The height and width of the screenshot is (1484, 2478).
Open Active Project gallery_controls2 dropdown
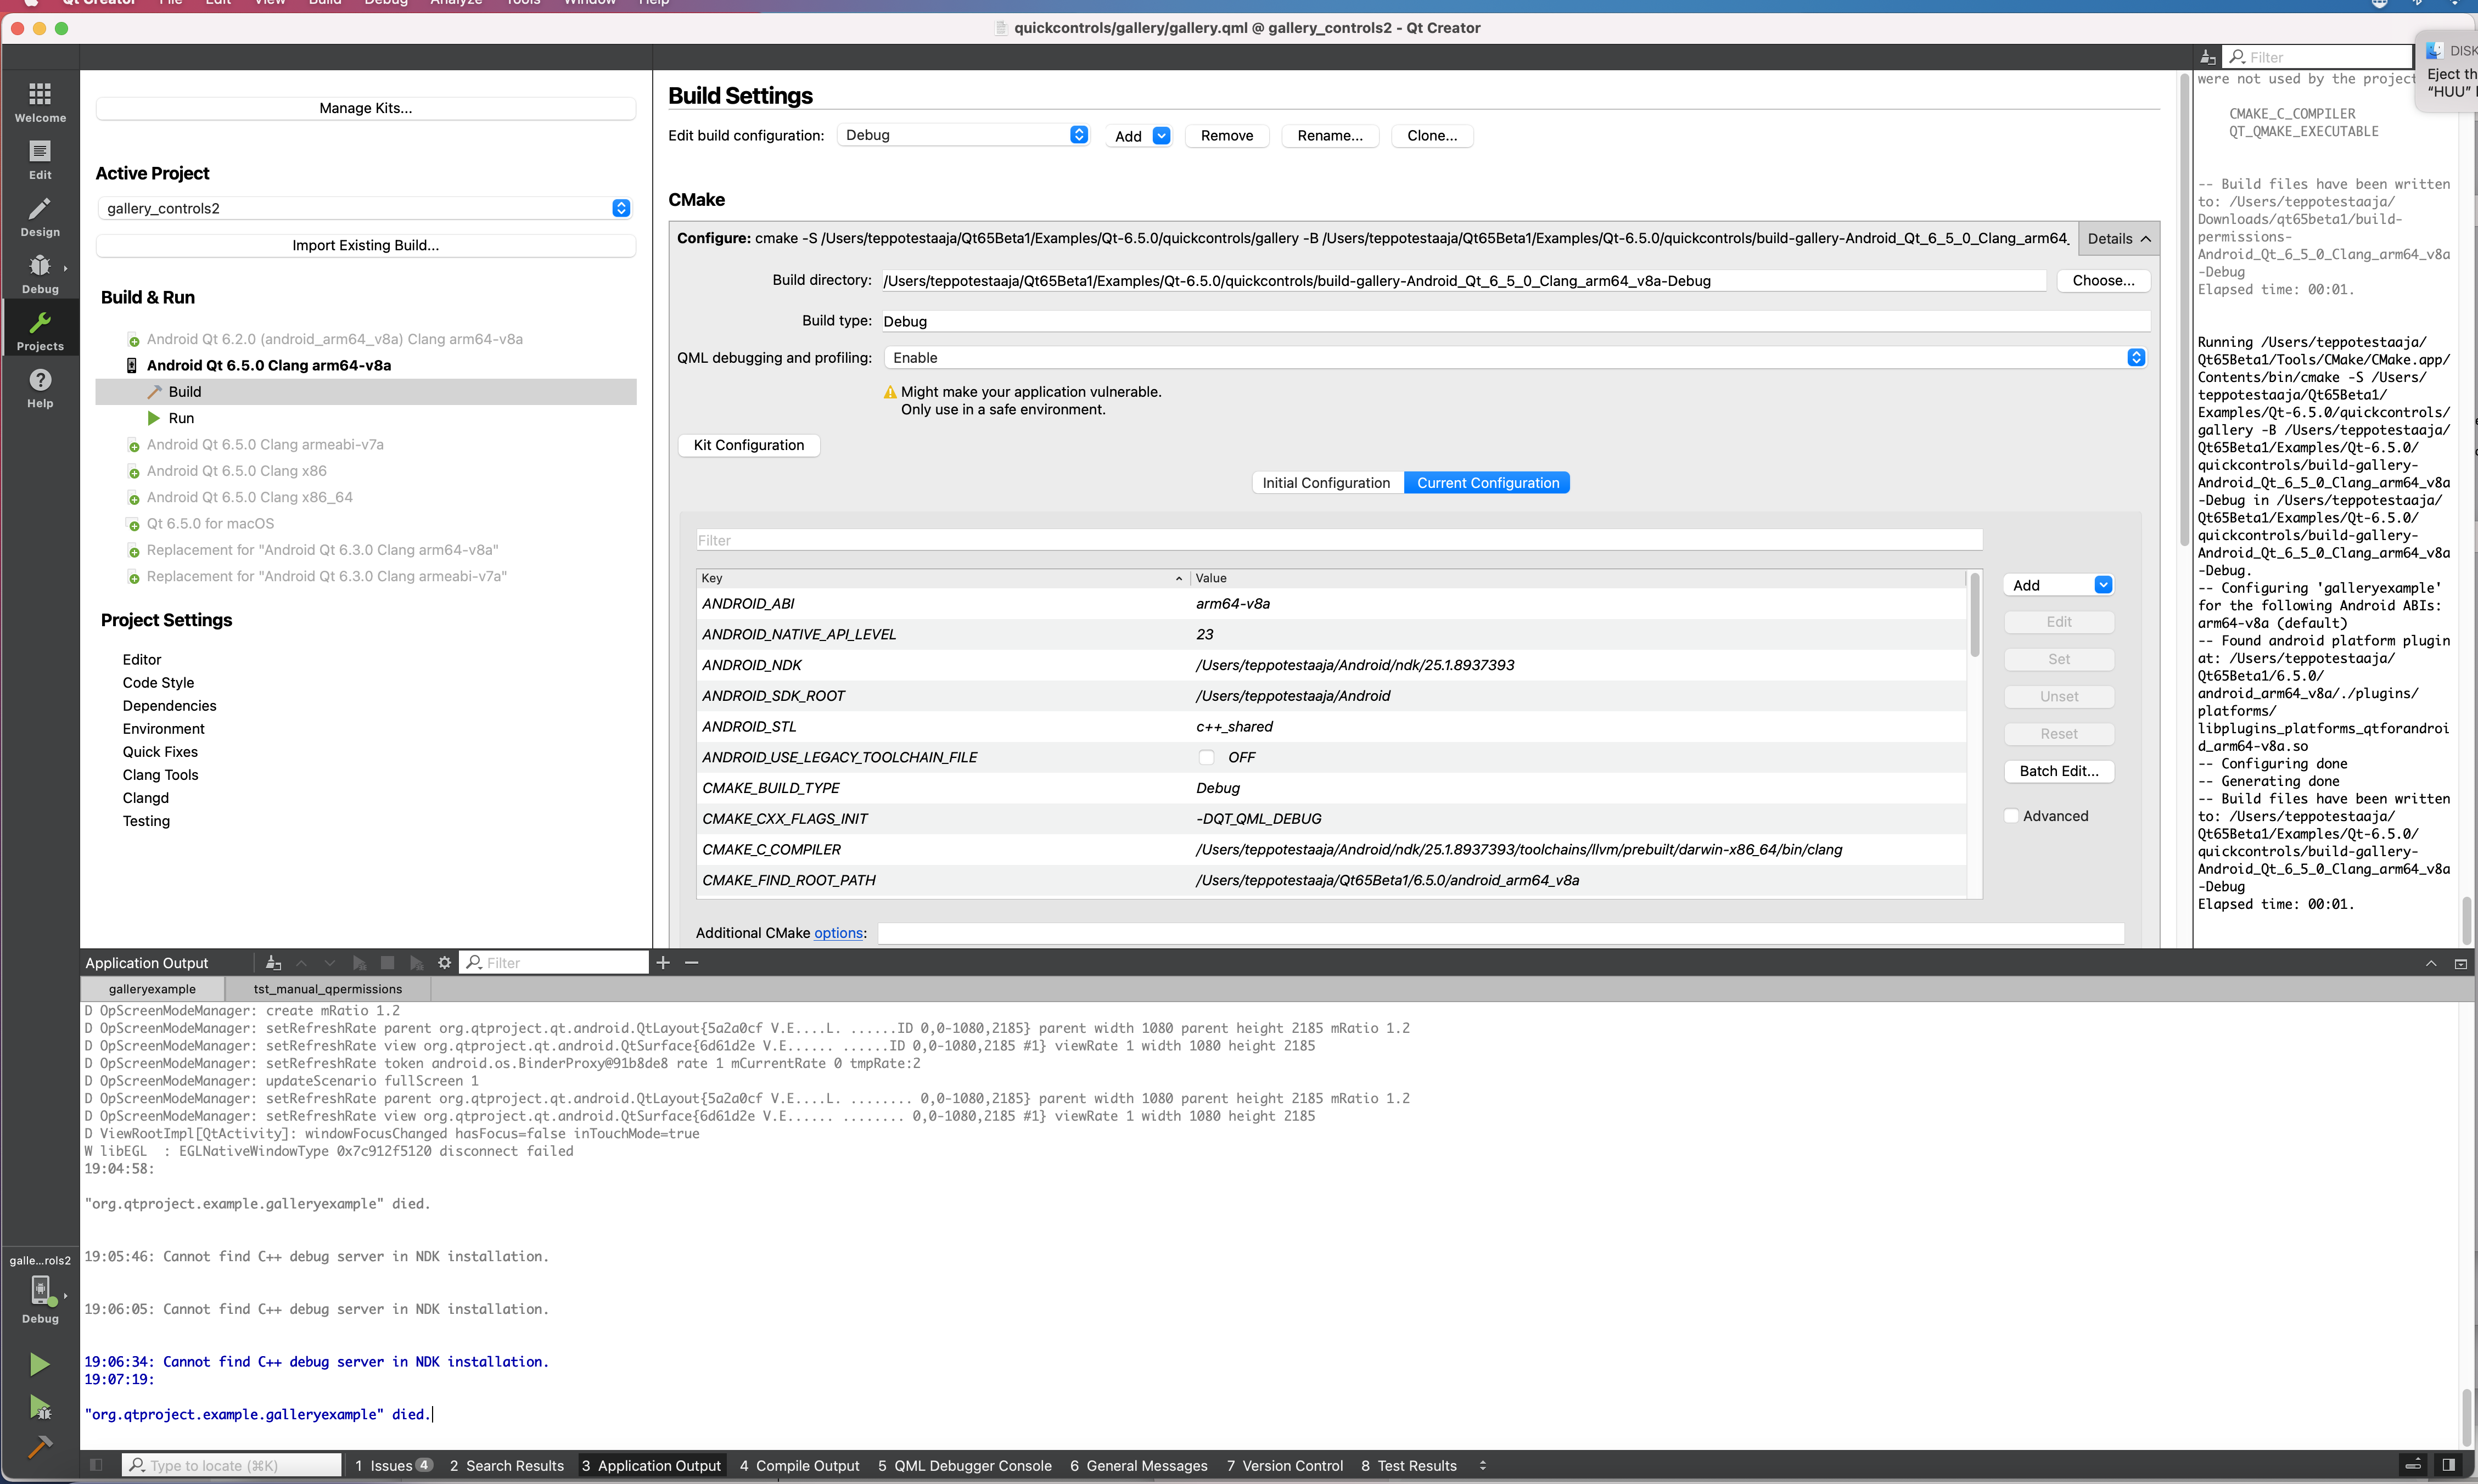pyautogui.click(x=366, y=208)
